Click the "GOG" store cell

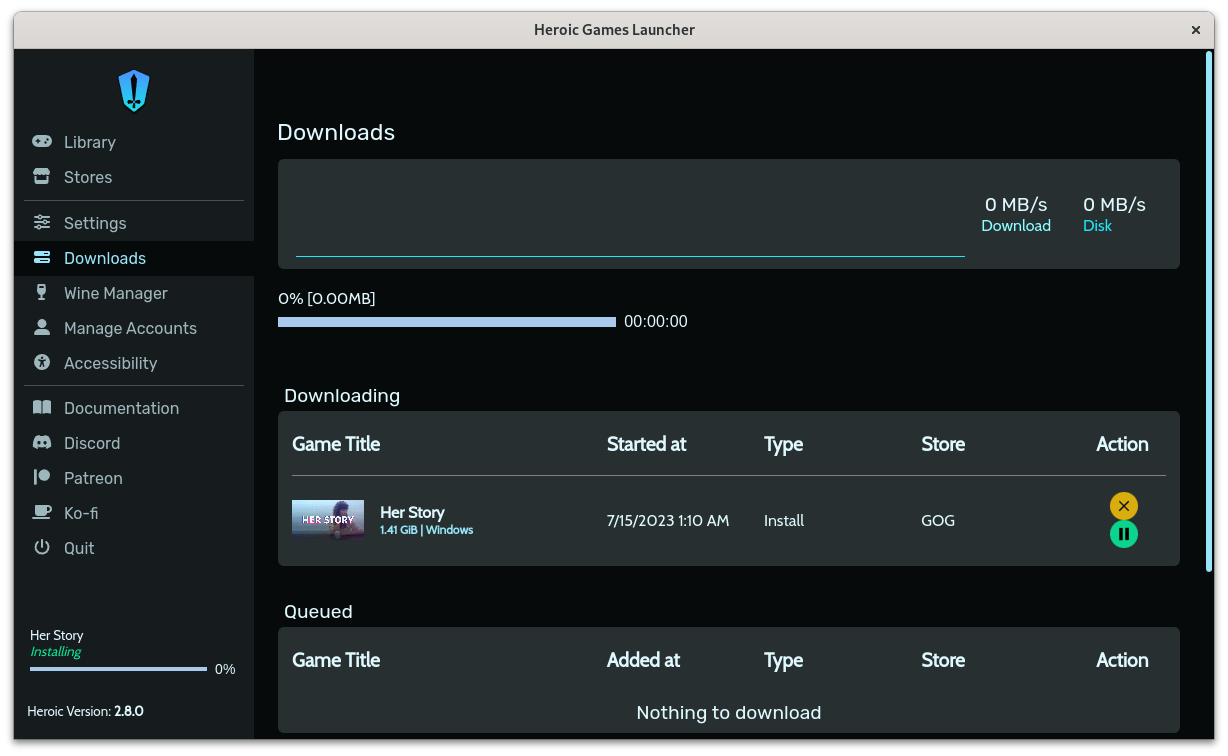tap(938, 521)
